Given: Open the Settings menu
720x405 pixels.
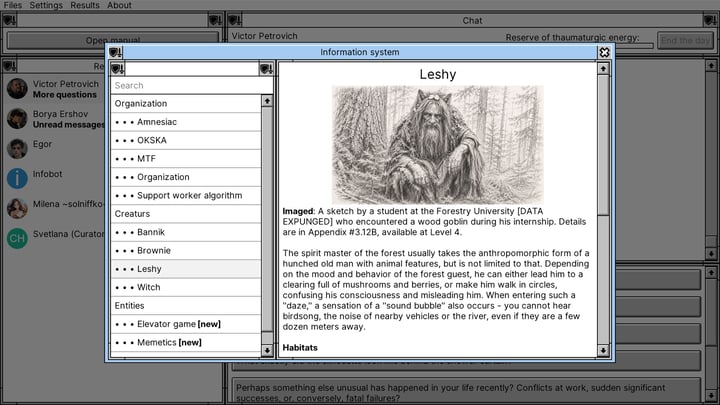Looking at the screenshot, I should pos(46,5).
